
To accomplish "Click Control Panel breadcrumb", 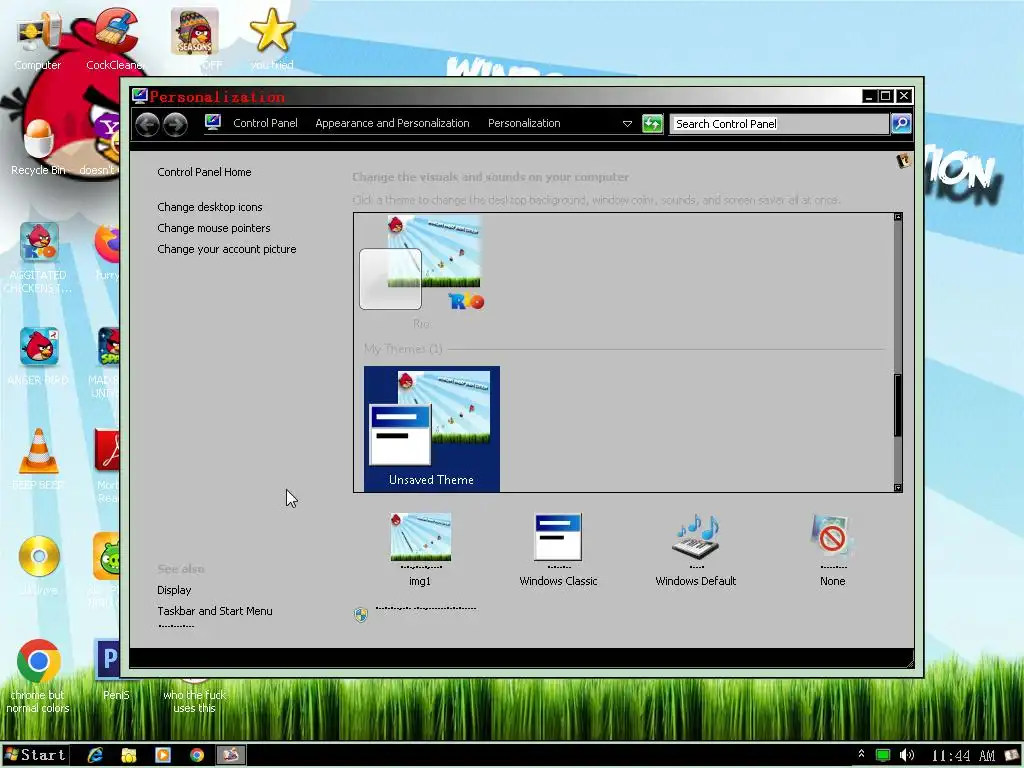I will point(265,123).
